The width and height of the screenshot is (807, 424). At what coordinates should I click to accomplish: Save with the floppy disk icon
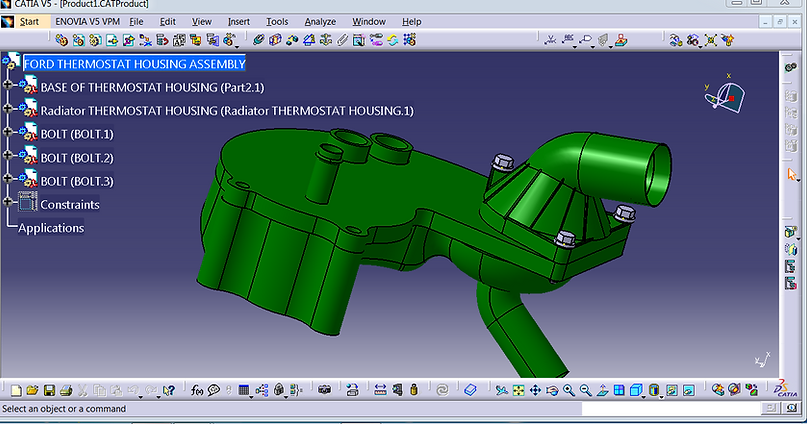(x=49, y=391)
